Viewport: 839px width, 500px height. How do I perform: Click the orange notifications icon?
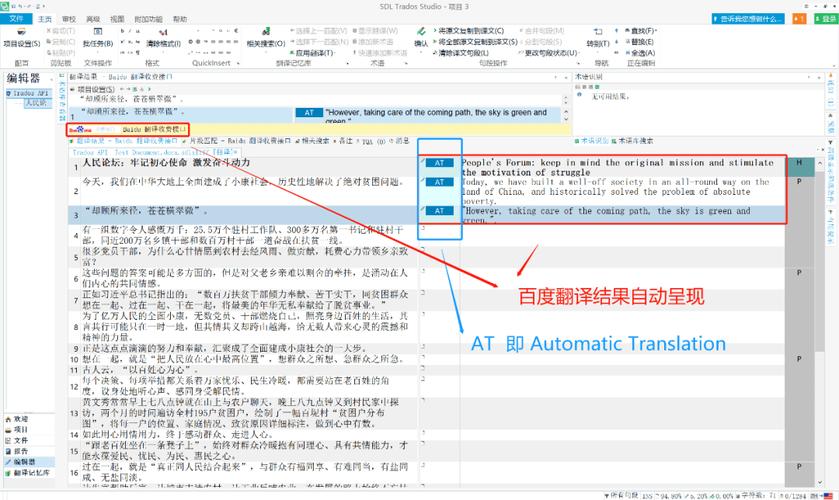click(x=799, y=19)
